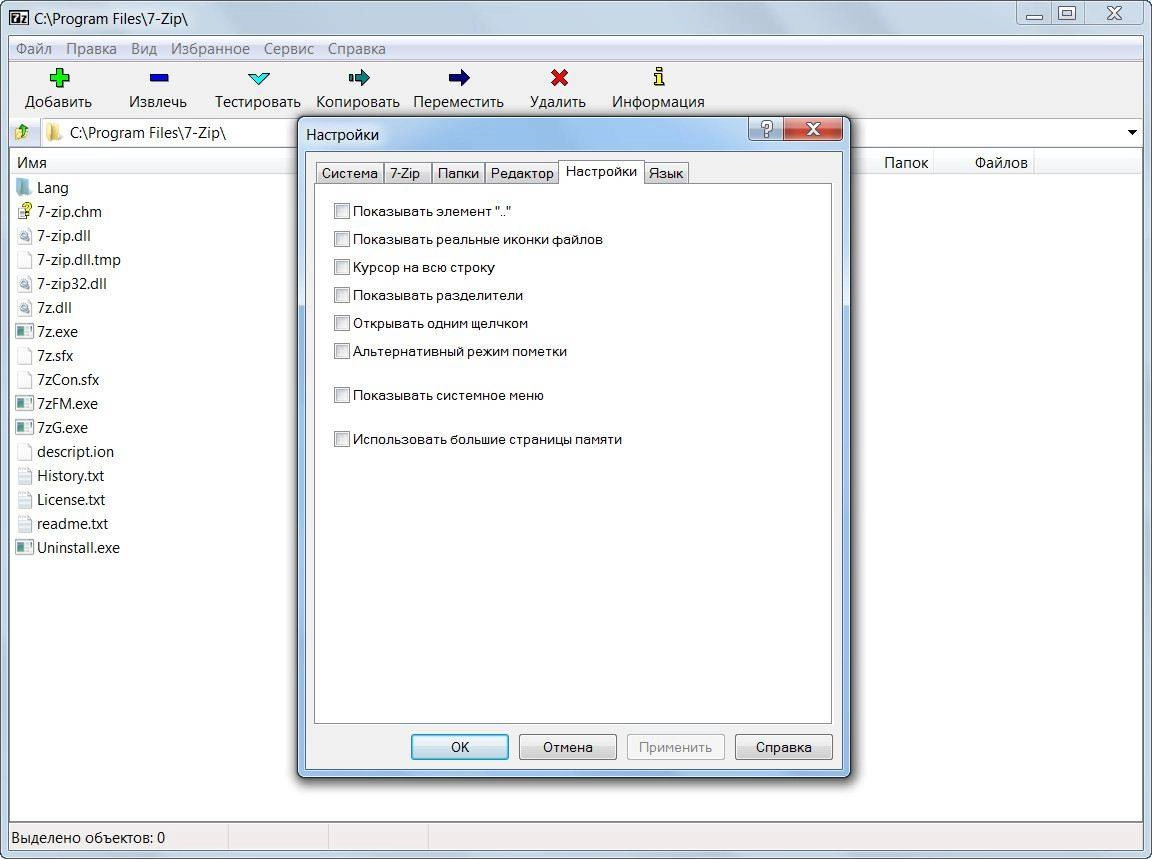
Task: Check Показывать системное меню
Action: point(342,395)
